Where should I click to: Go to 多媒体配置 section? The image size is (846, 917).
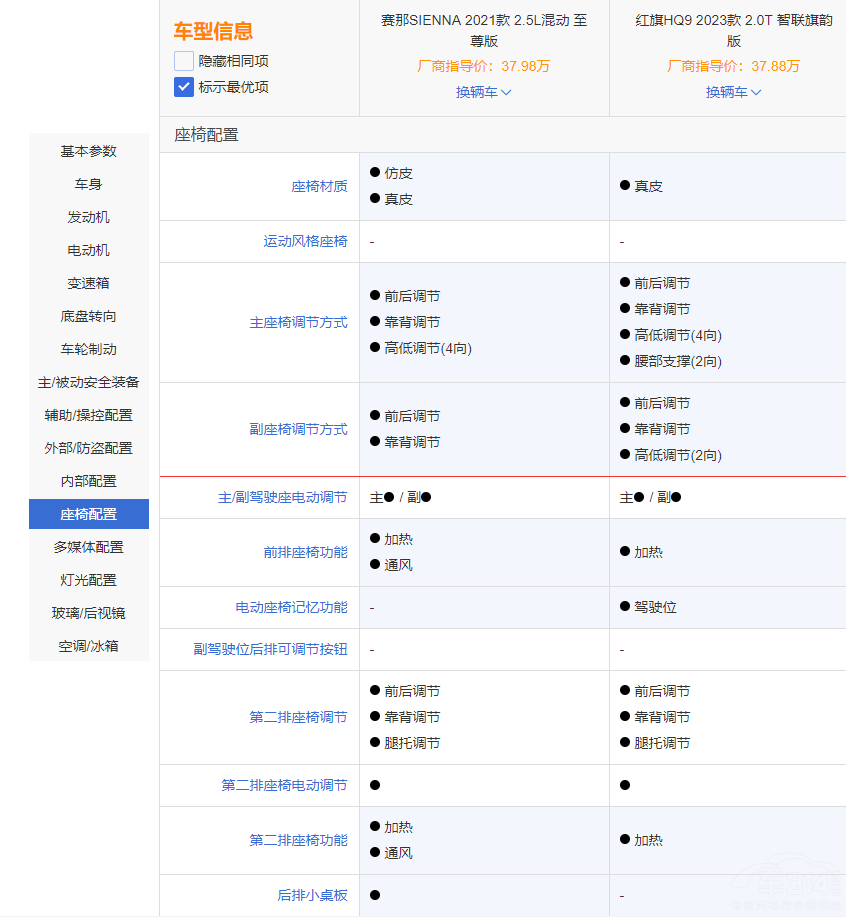point(89,547)
